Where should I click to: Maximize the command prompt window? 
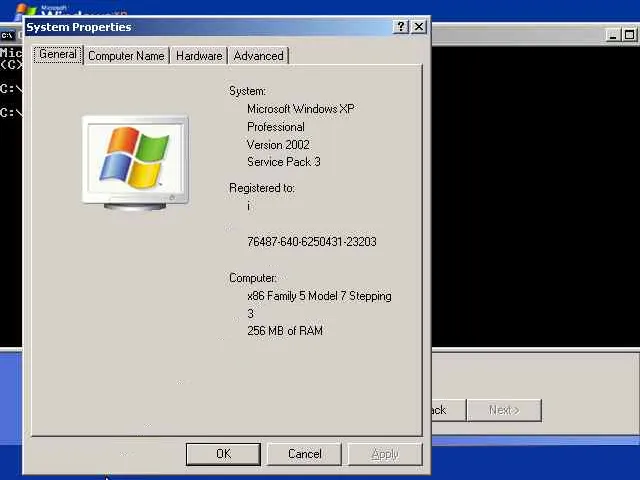(x=629, y=35)
